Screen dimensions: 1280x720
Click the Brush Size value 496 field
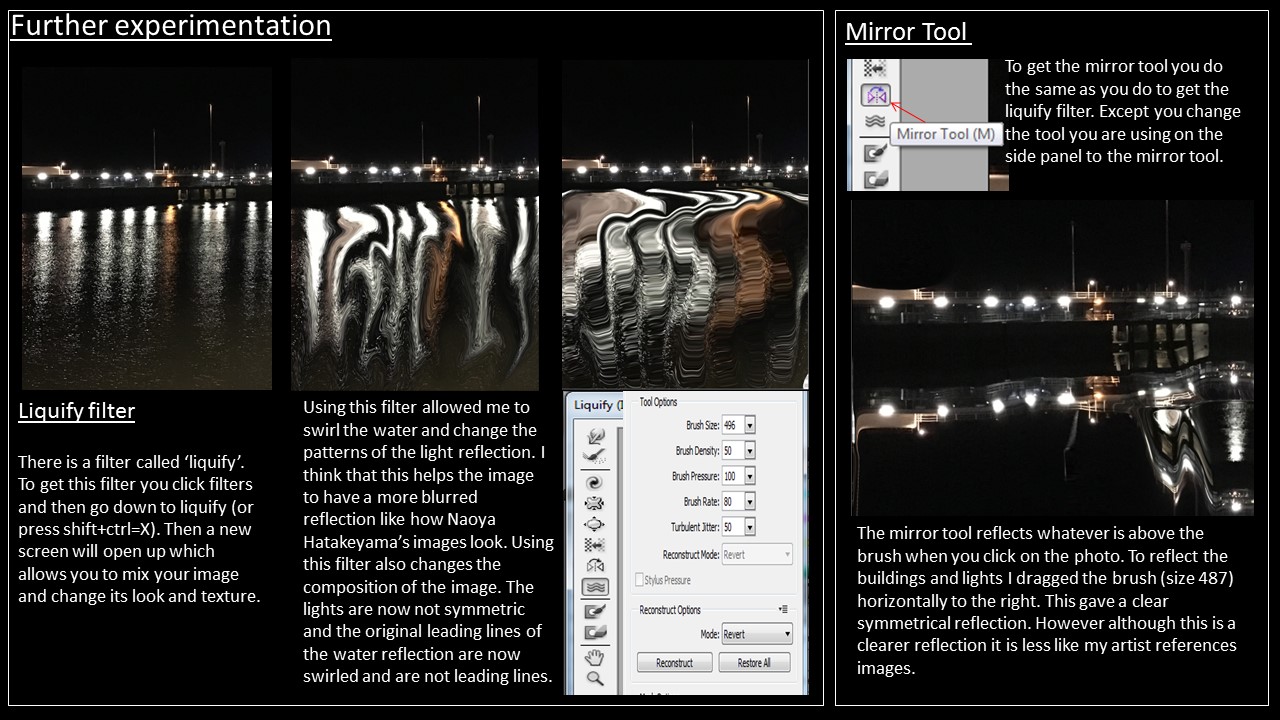tap(733, 425)
